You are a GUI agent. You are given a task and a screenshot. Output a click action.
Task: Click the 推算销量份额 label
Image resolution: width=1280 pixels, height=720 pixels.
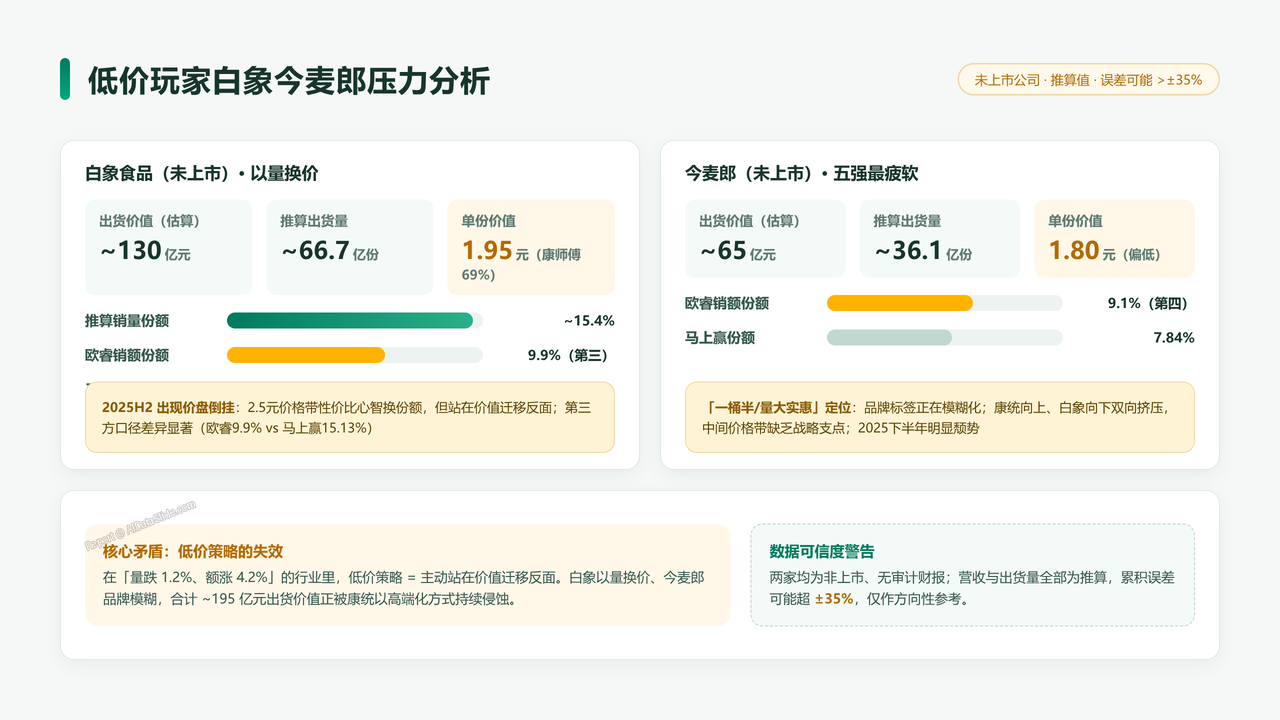point(127,321)
